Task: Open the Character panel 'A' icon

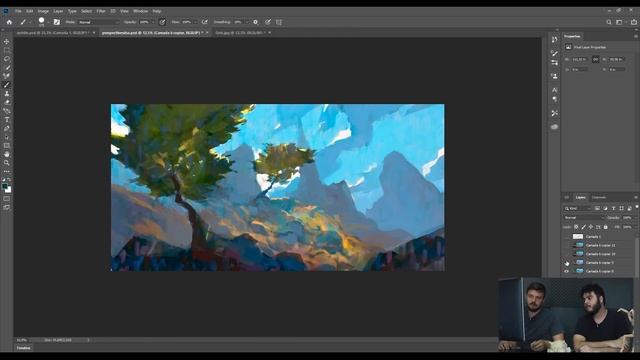Action: coord(554,90)
